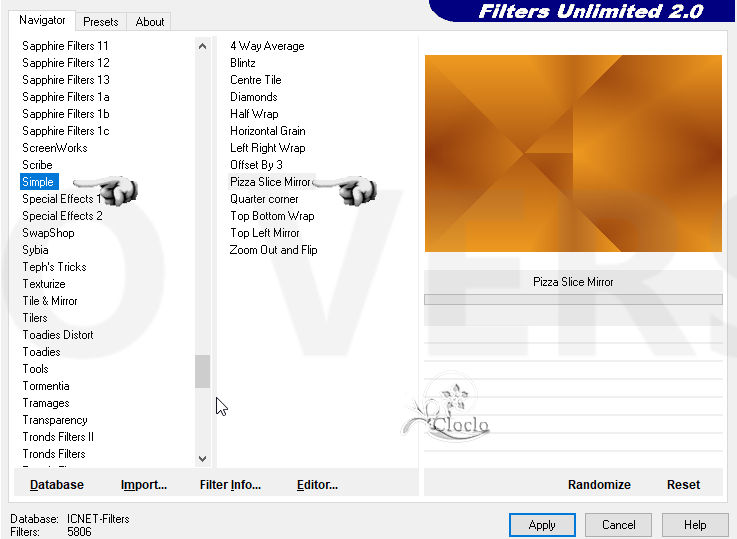The height and width of the screenshot is (539, 737).
Task: Select the Tormentia category
Action: point(46,386)
